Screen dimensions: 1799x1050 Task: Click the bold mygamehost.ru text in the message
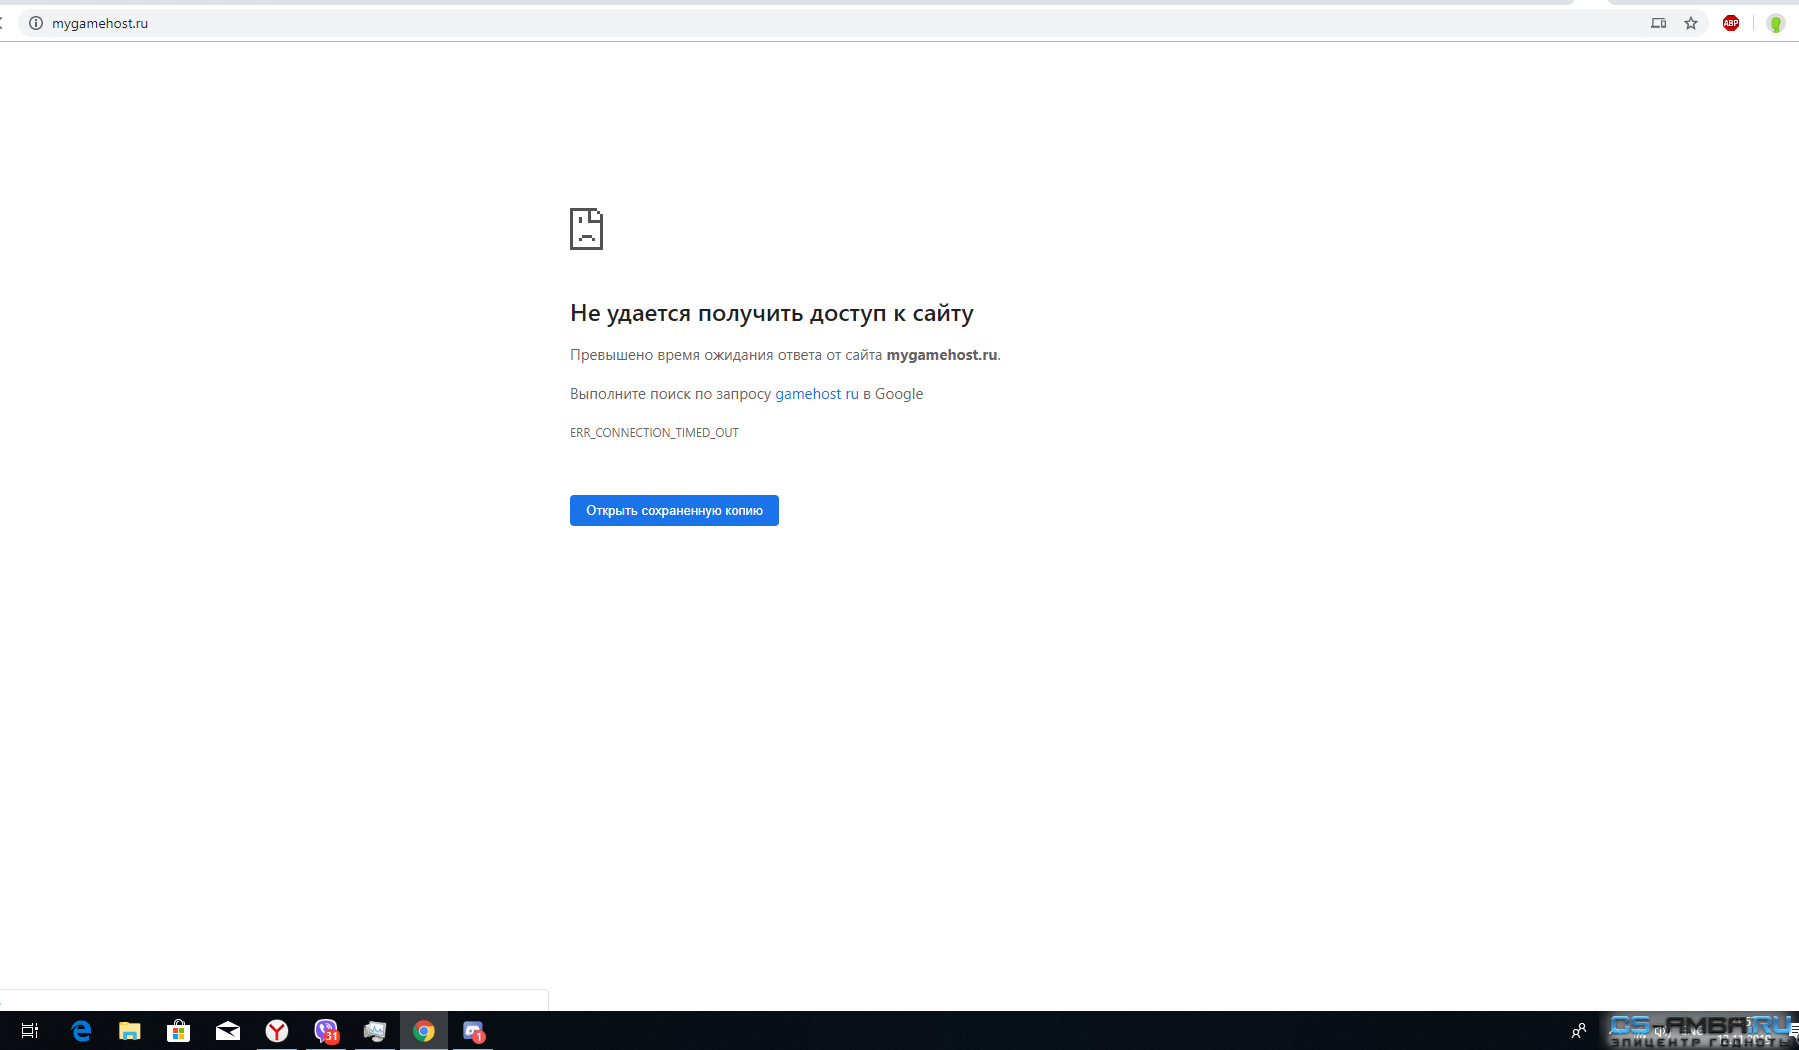pyautogui.click(x=942, y=355)
